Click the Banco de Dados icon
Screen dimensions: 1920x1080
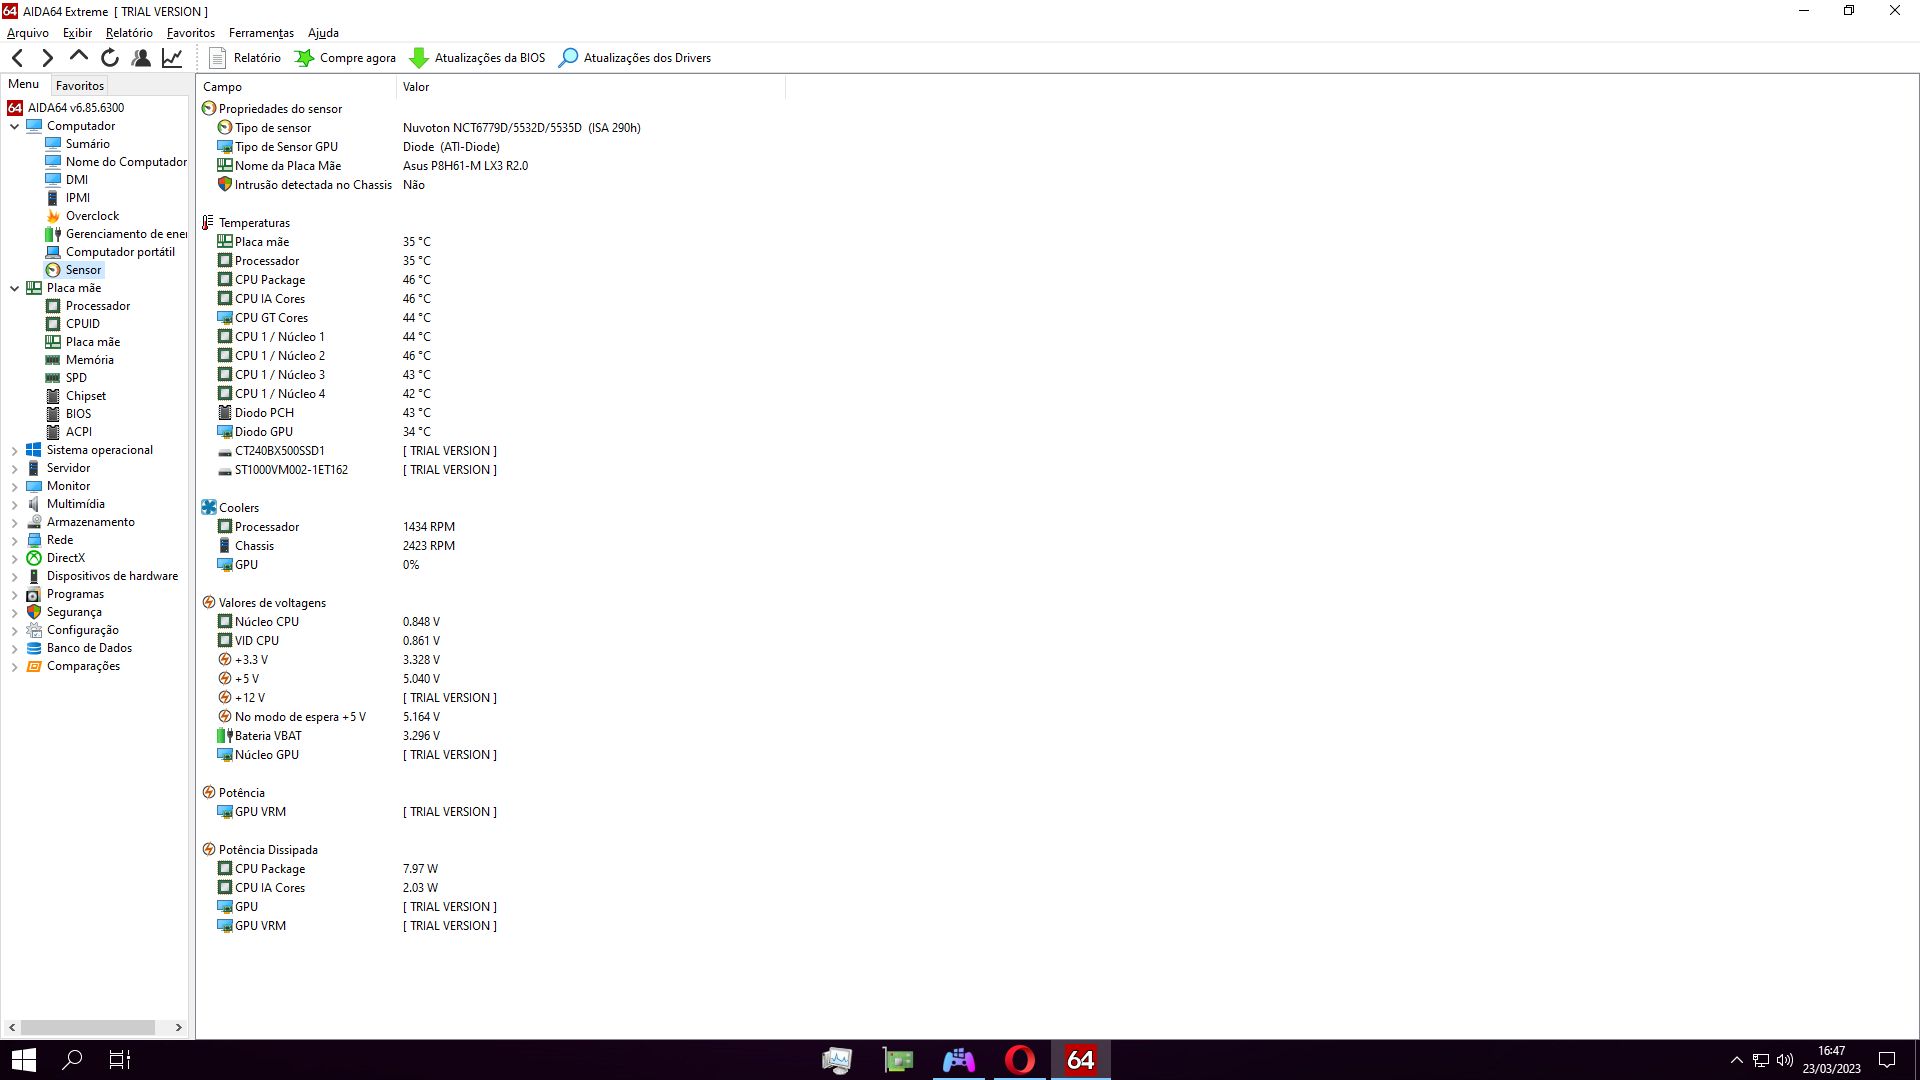coord(34,648)
